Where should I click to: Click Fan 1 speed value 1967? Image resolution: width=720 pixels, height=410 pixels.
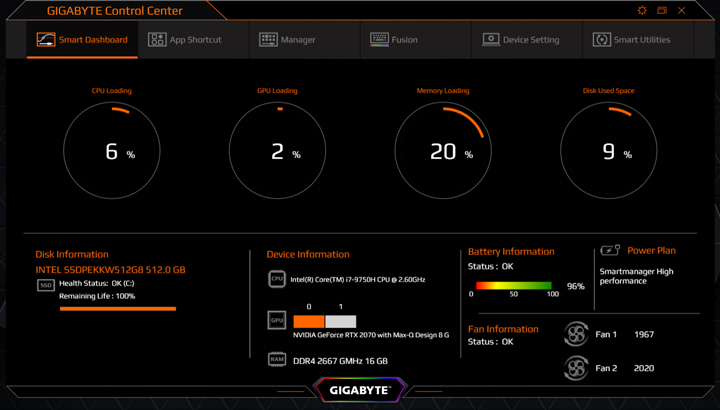click(x=644, y=335)
